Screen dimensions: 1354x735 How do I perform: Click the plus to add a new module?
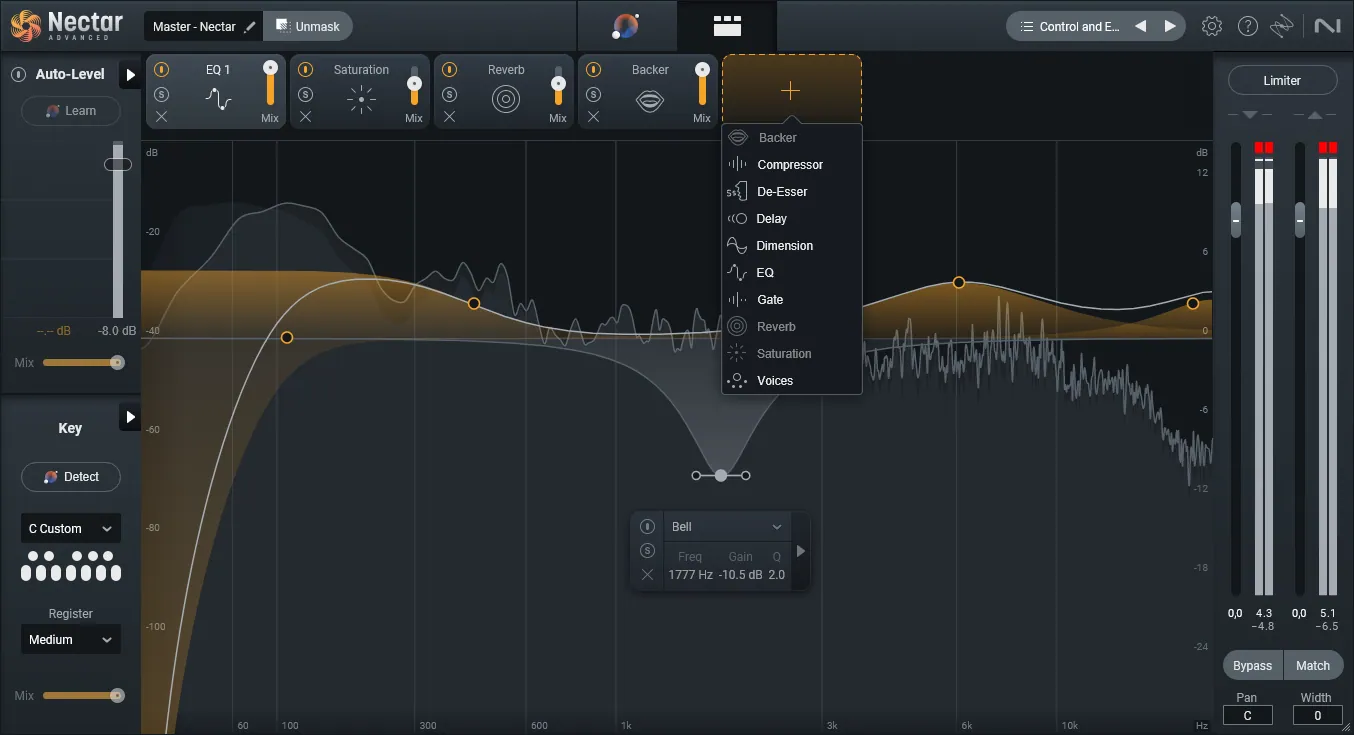pyautogui.click(x=791, y=89)
